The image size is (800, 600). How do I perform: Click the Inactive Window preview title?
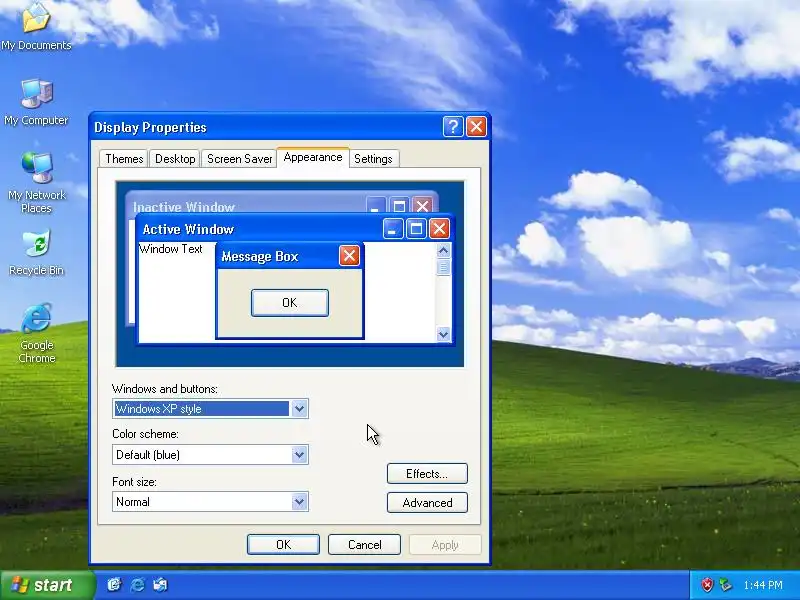[x=184, y=207]
